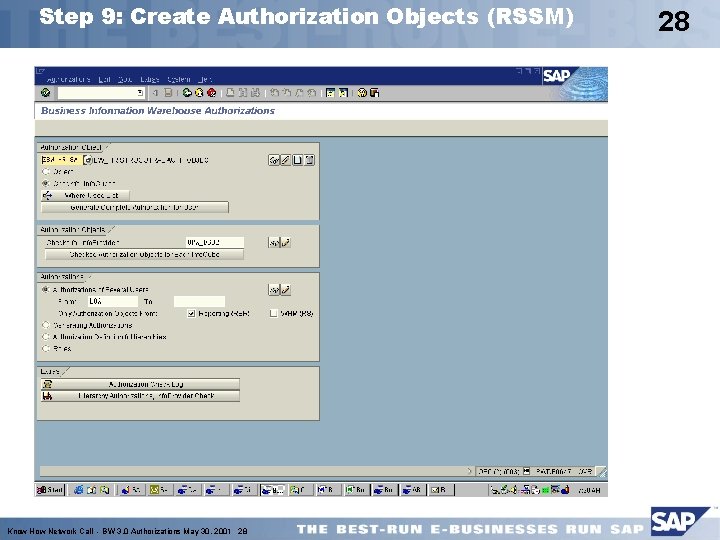
Task: Select the Roles radio button
Action: coord(45,349)
